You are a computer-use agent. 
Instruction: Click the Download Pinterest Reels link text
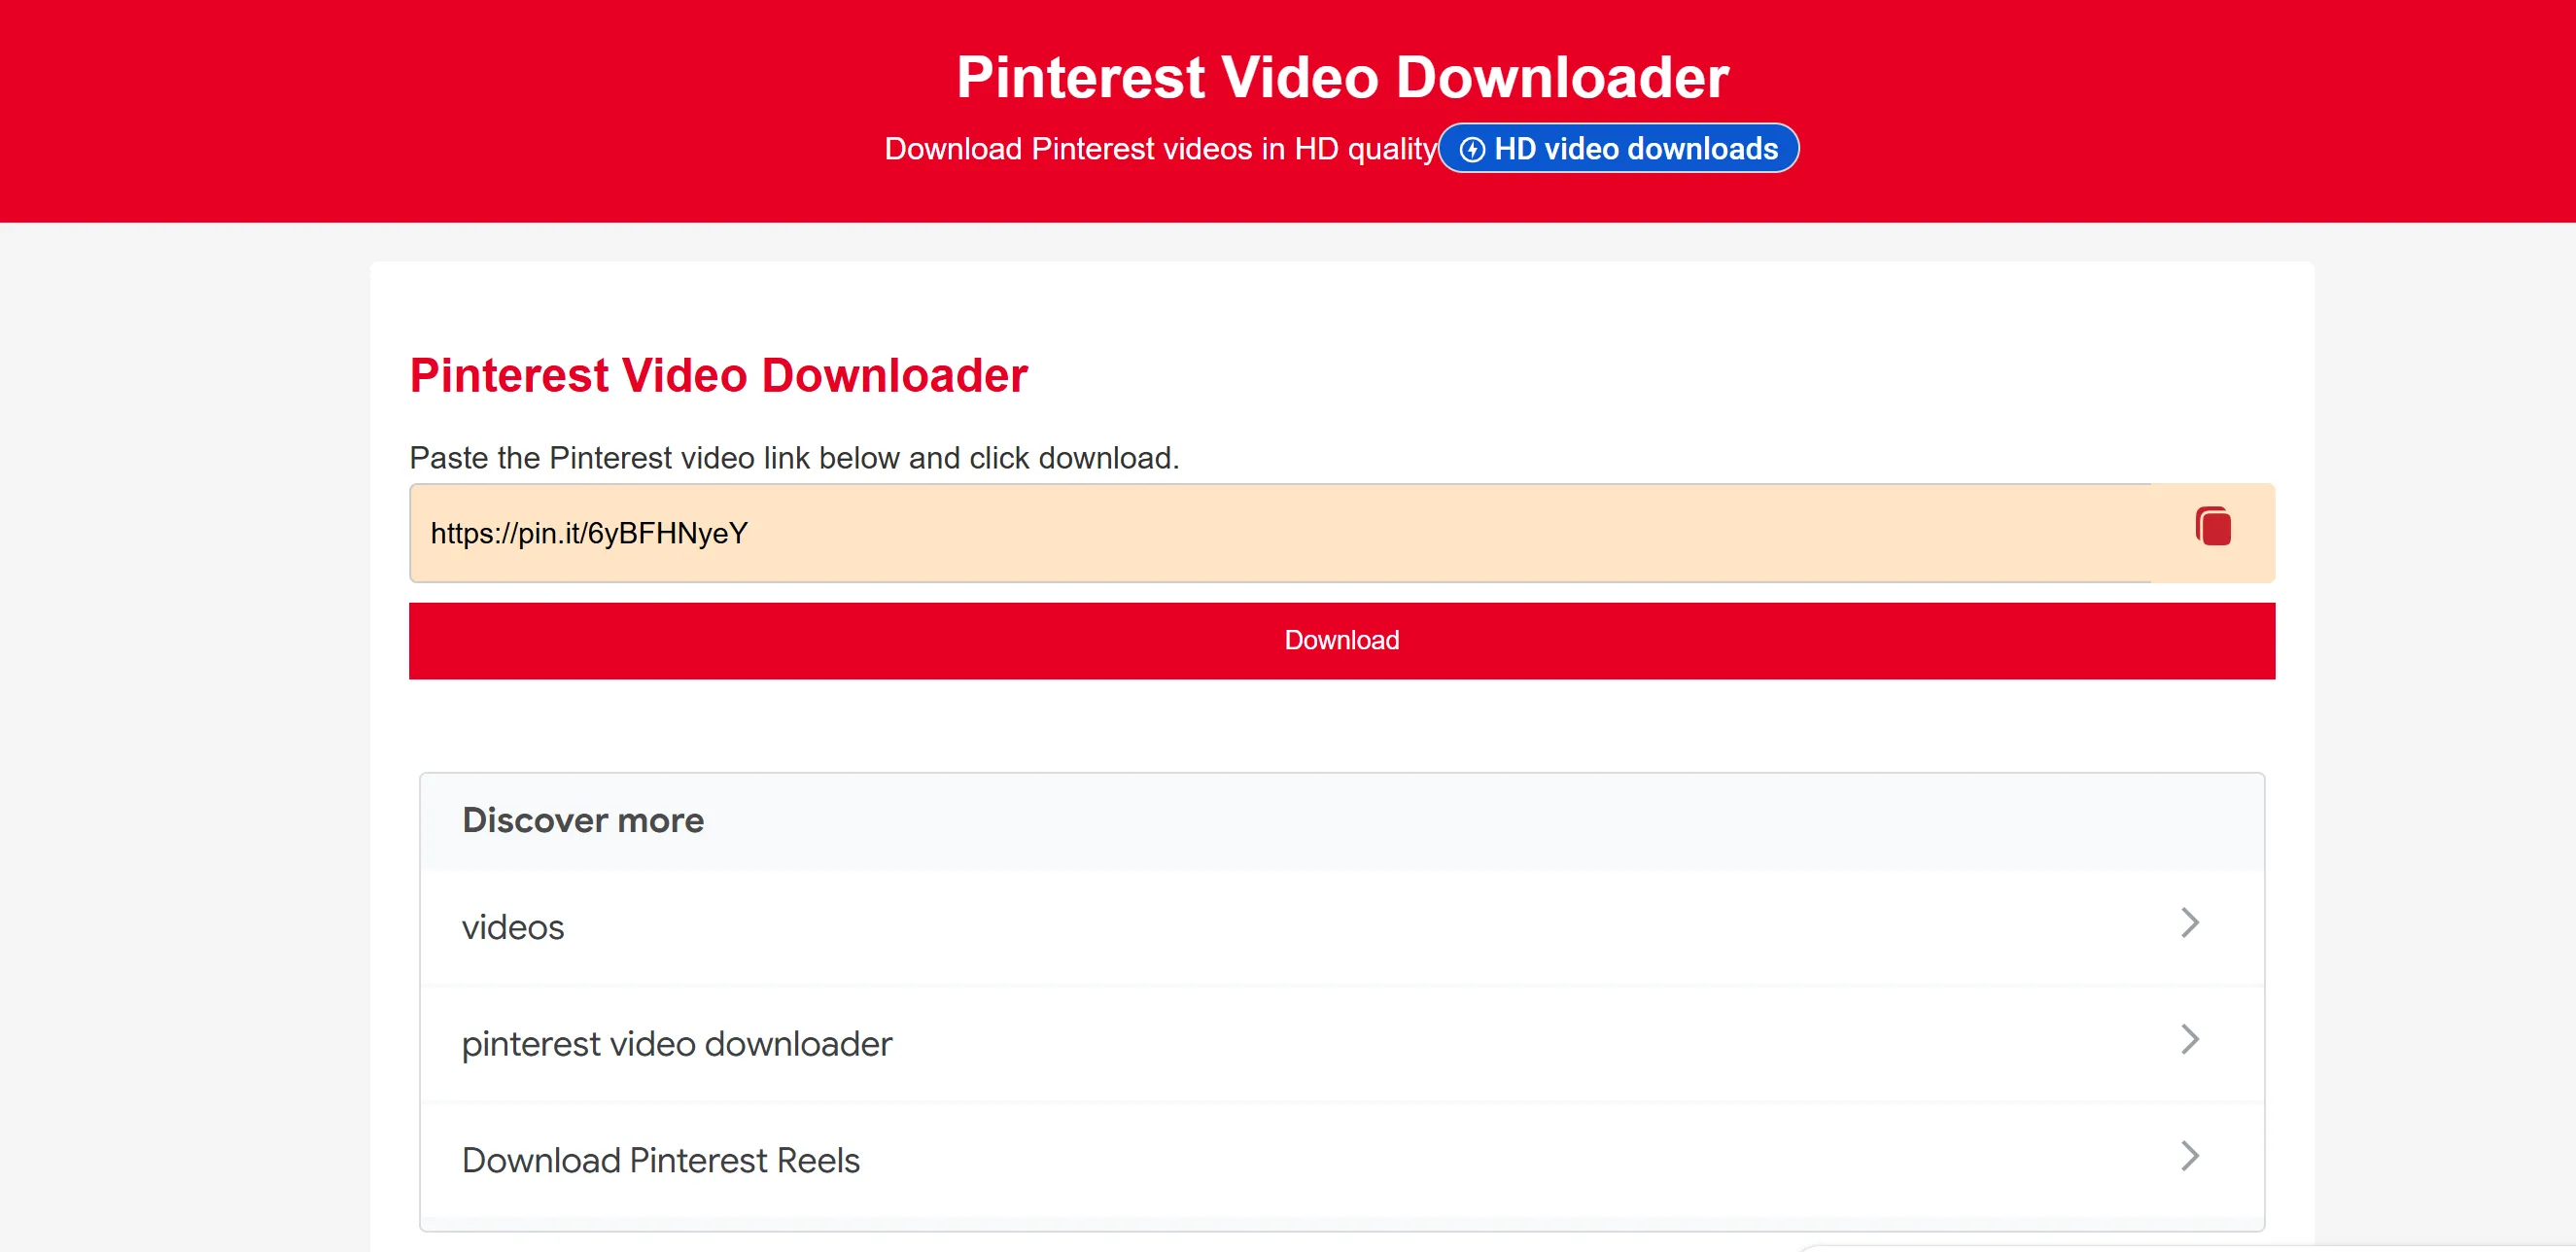[x=660, y=1161]
